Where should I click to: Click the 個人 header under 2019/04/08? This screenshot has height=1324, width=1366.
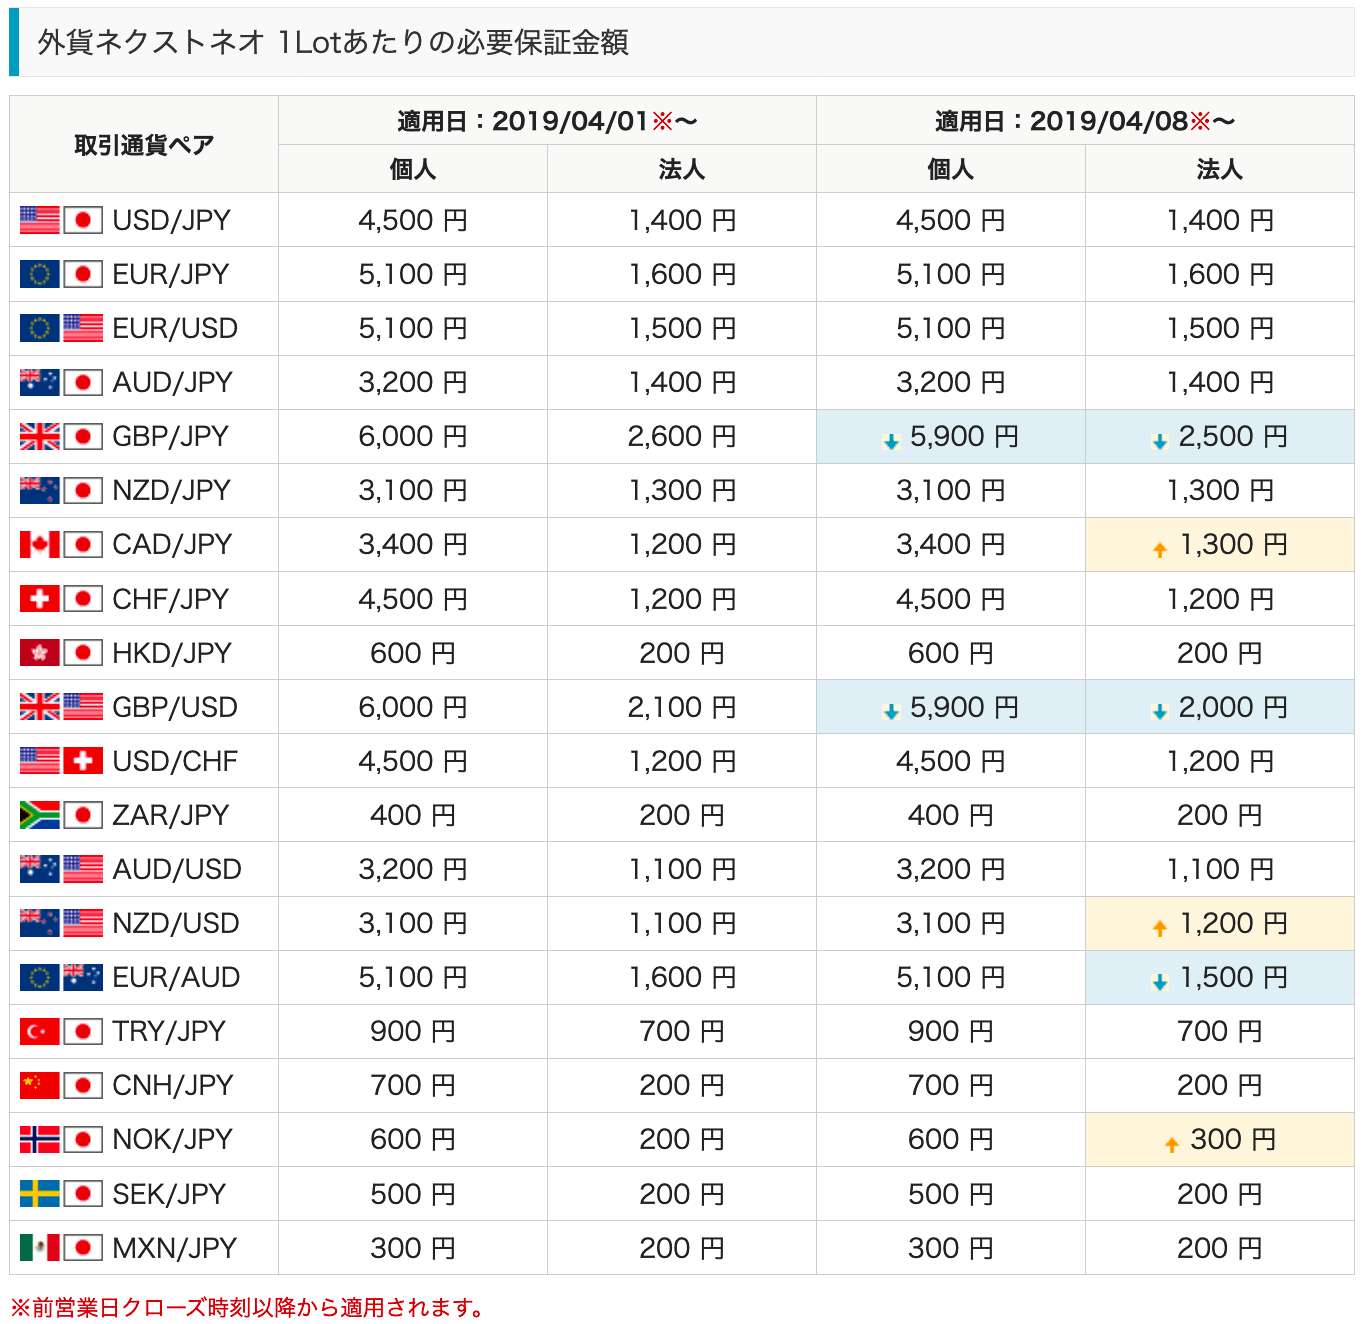[951, 169]
